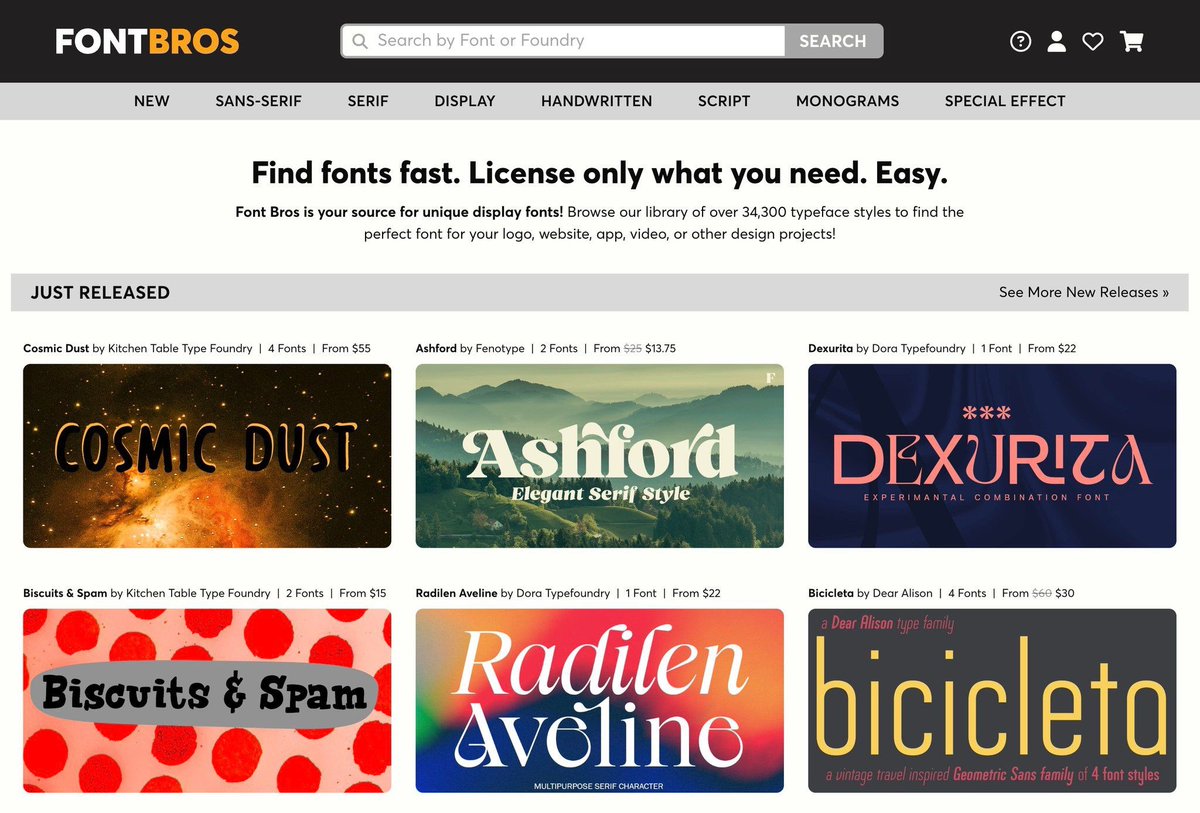Image resolution: width=1200 pixels, height=813 pixels.
Task: Open the Bicicleta preview image
Action: (x=991, y=701)
